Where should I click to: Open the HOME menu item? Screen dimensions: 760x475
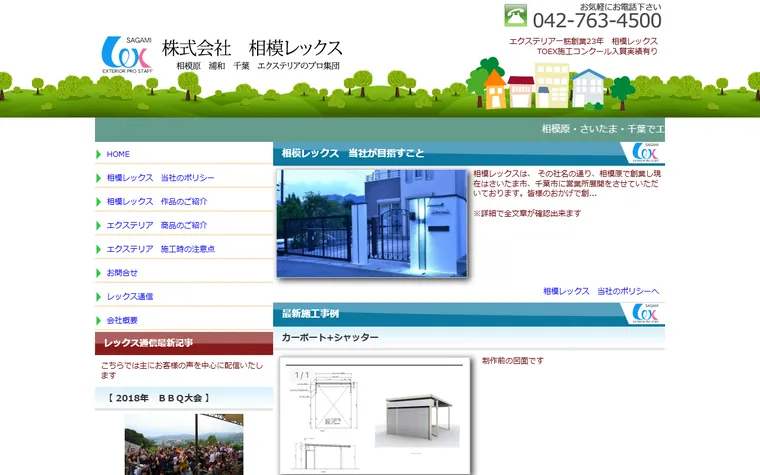[x=118, y=154]
